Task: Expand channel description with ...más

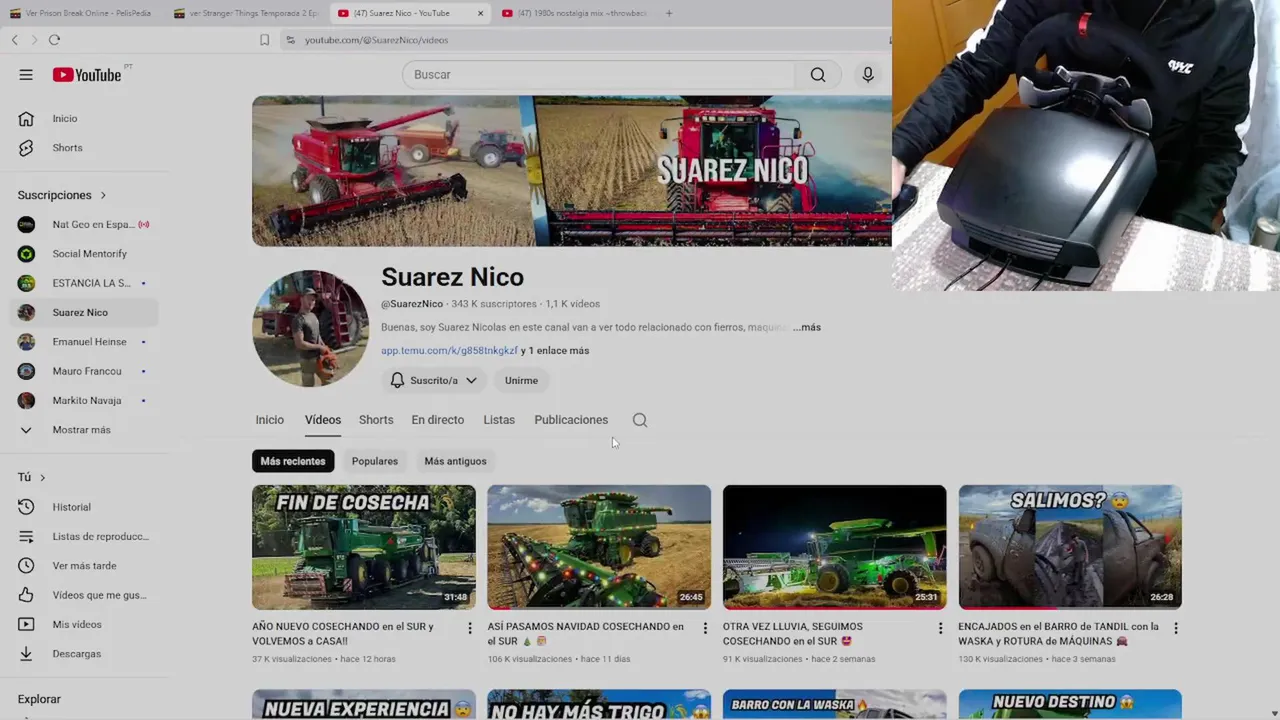Action: tap(807, 327)
